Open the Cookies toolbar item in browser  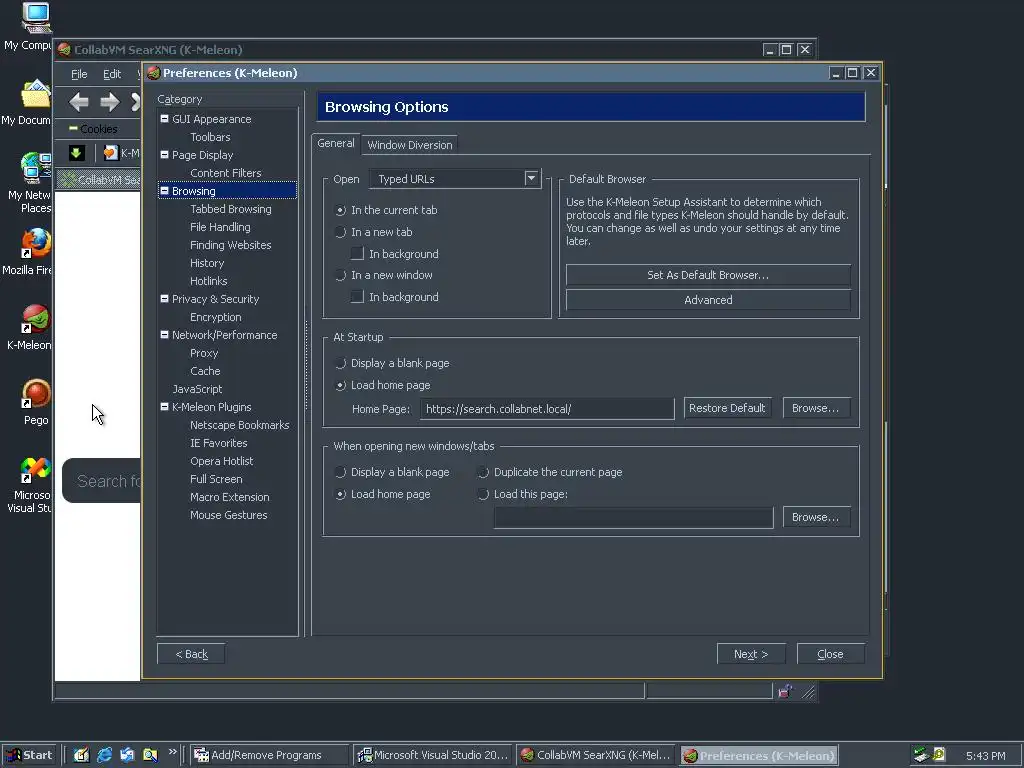[x=94, y=129]
